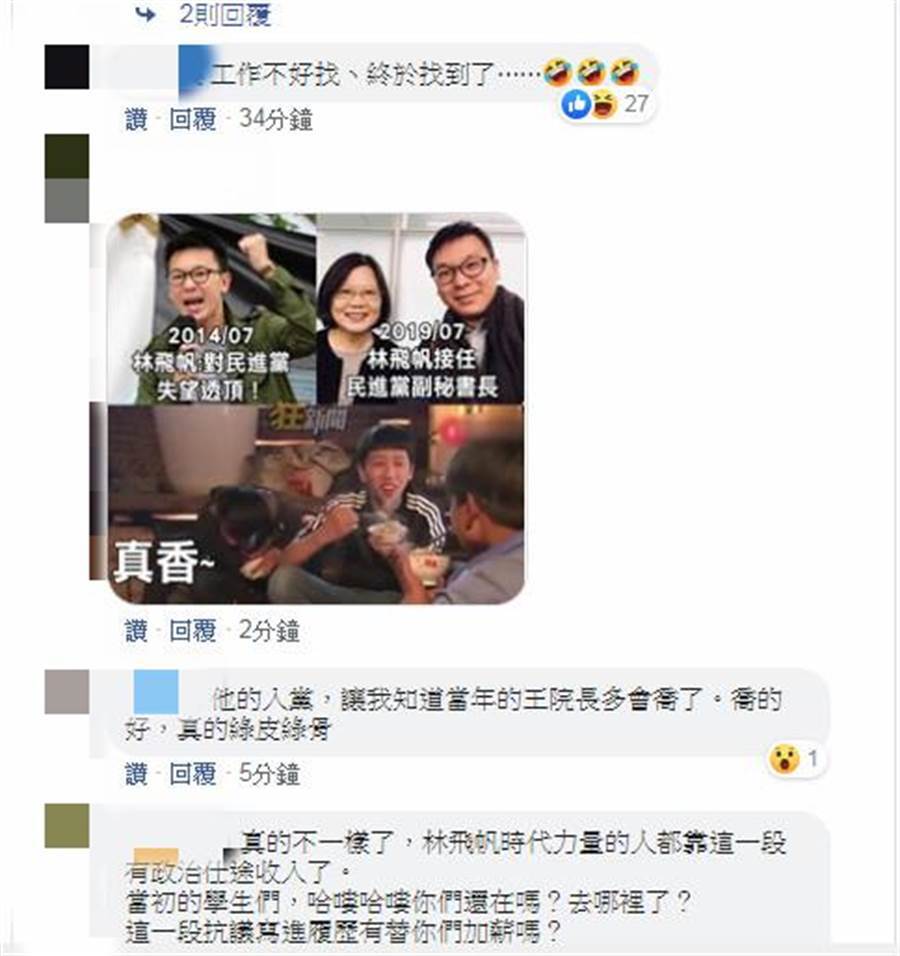Like the 他的入黨 comment
The image size is (900, 956).
pos(137,774)
